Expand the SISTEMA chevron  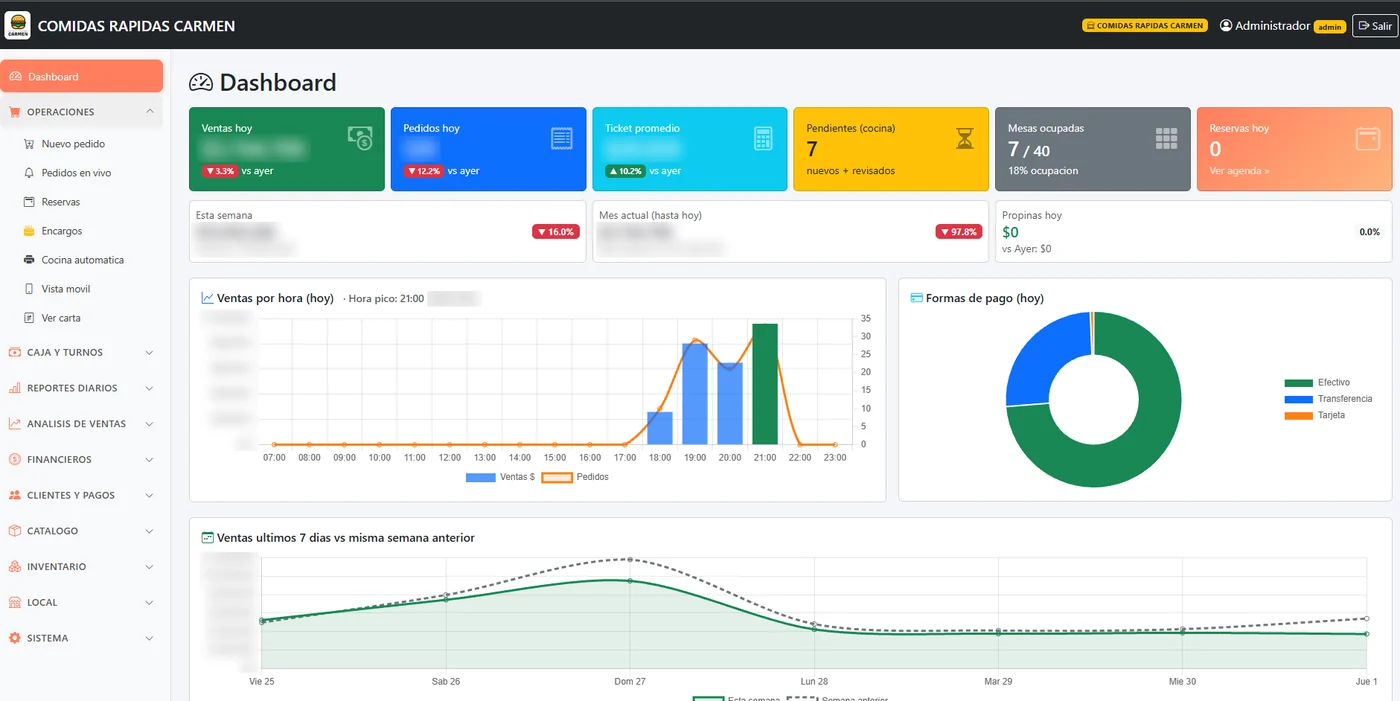pyautogui.click(x=149, y=638)
